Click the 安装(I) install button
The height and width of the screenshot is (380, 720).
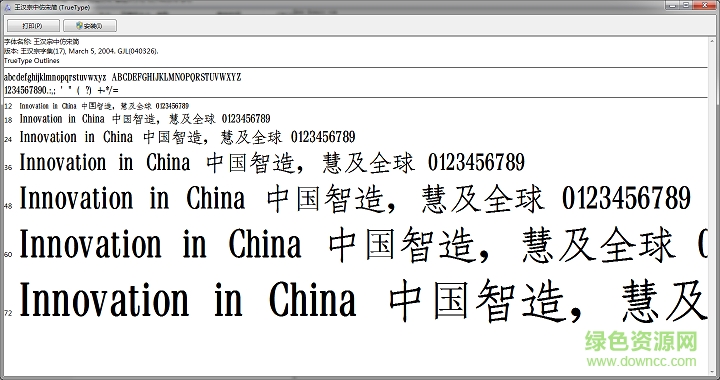[x=90, y=26]
